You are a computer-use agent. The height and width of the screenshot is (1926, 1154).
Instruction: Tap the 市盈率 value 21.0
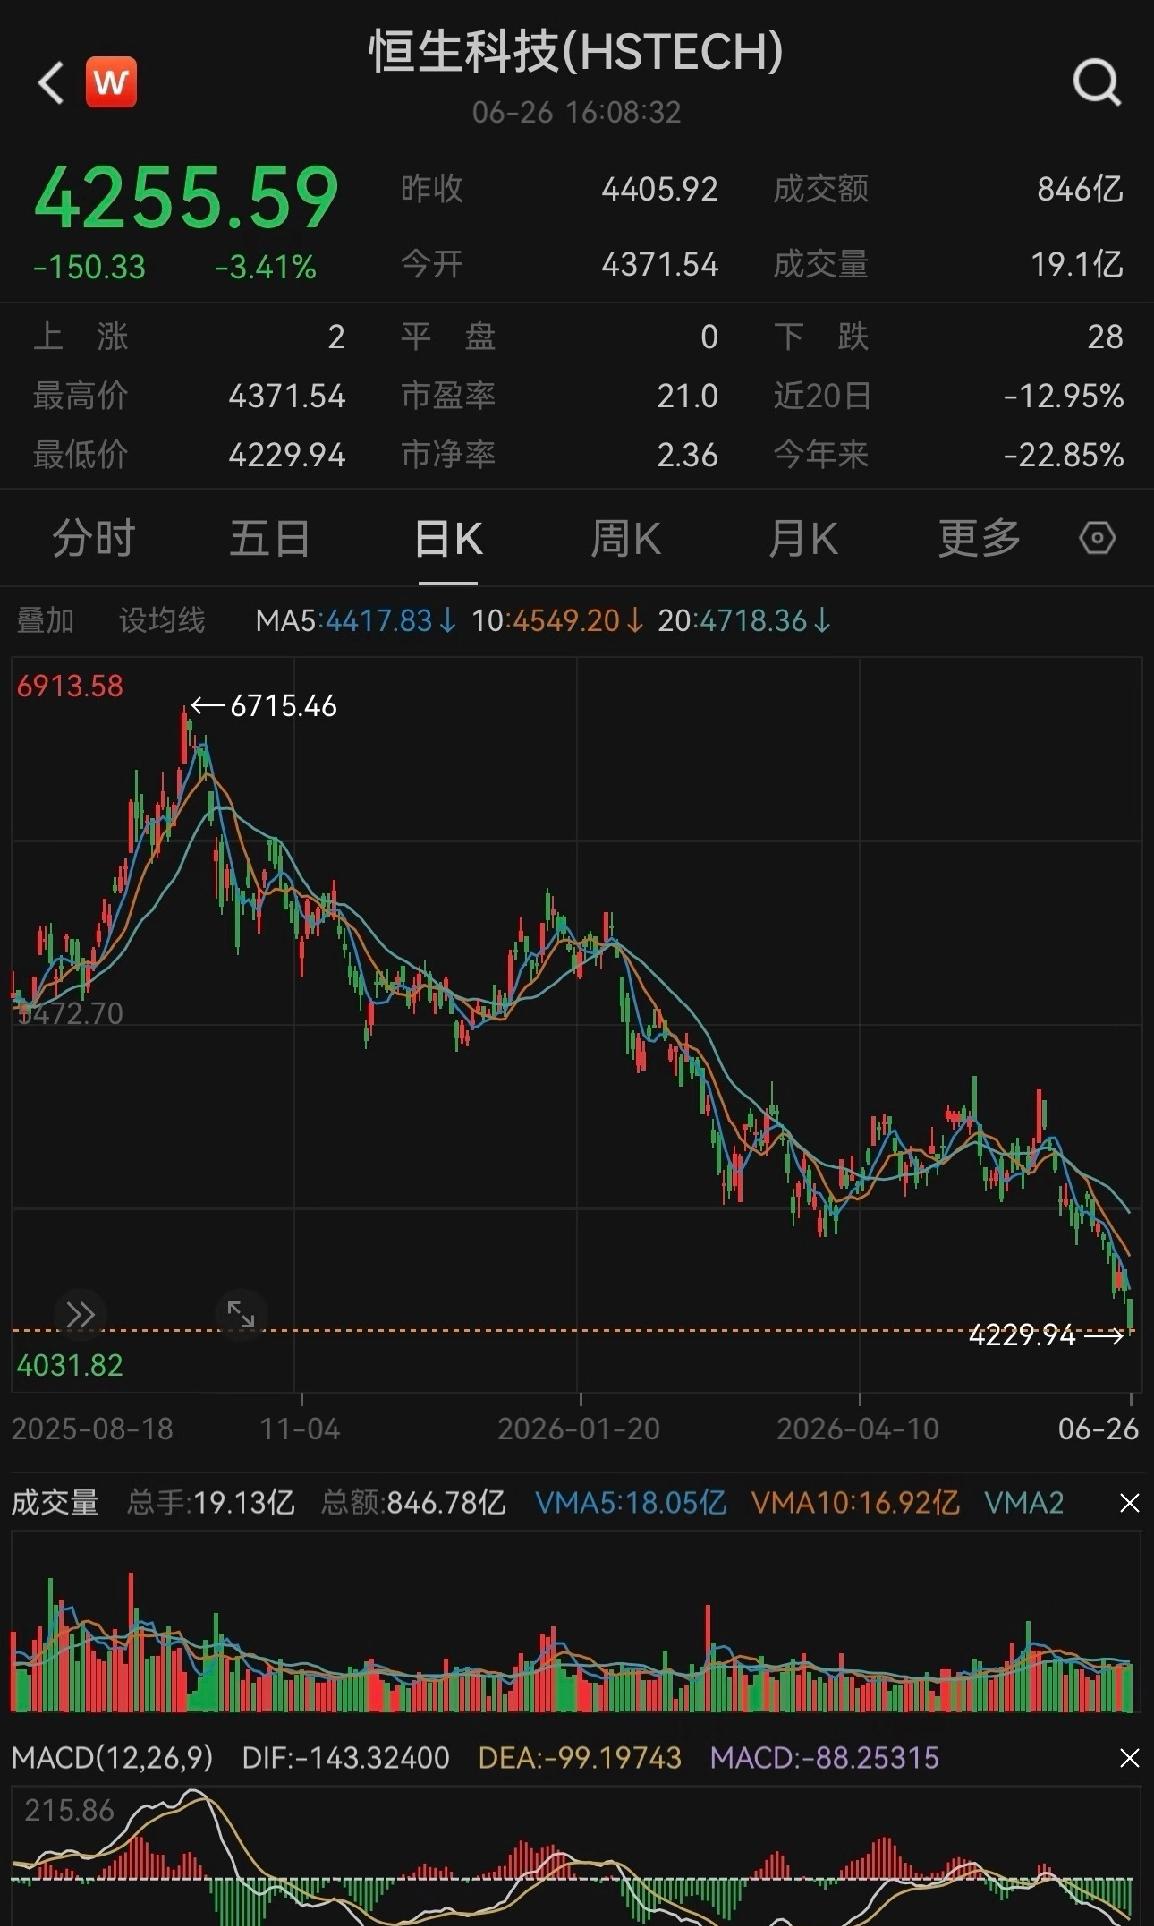(x=688, y=396)
